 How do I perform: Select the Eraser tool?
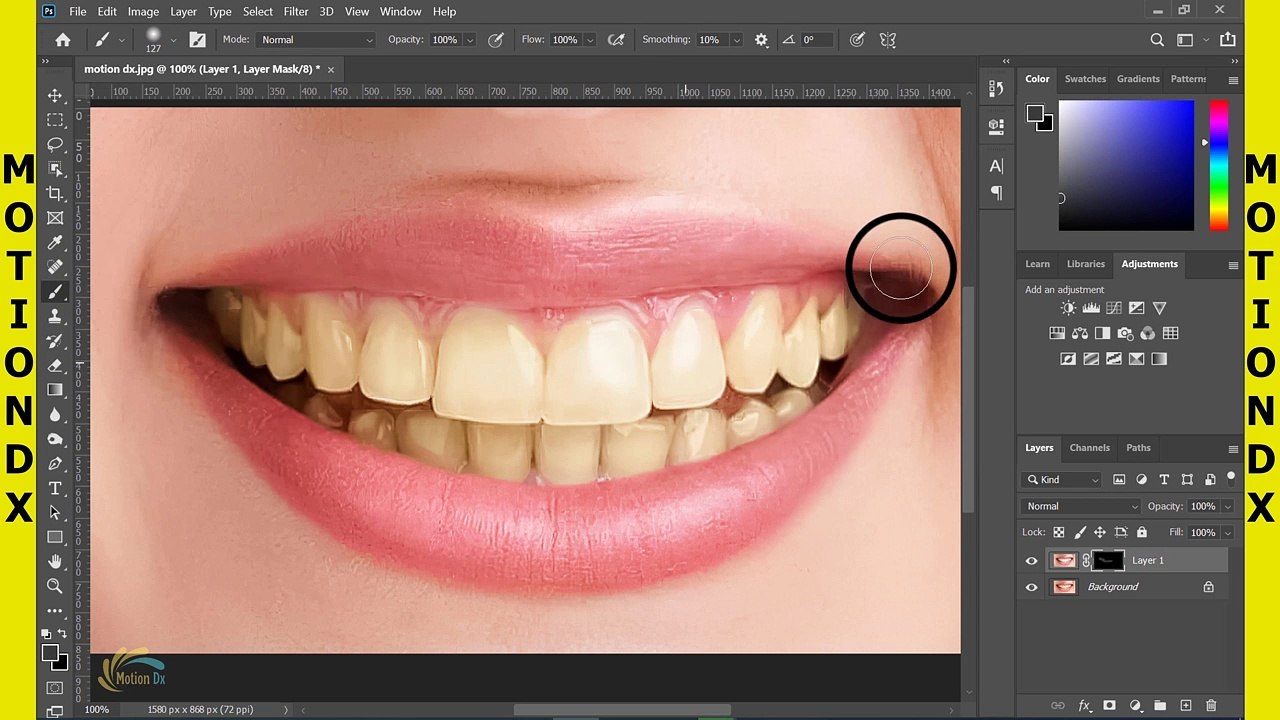click(55, 365)
